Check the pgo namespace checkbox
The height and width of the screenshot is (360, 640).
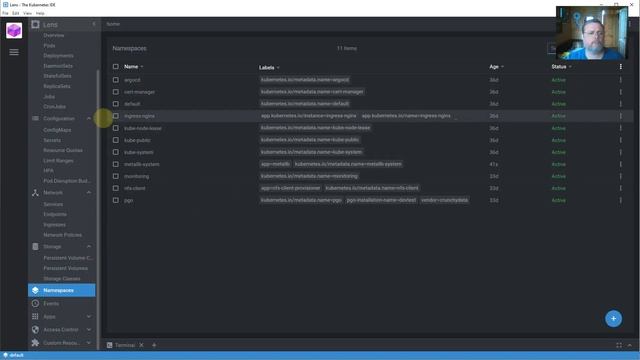click(116, 200)
